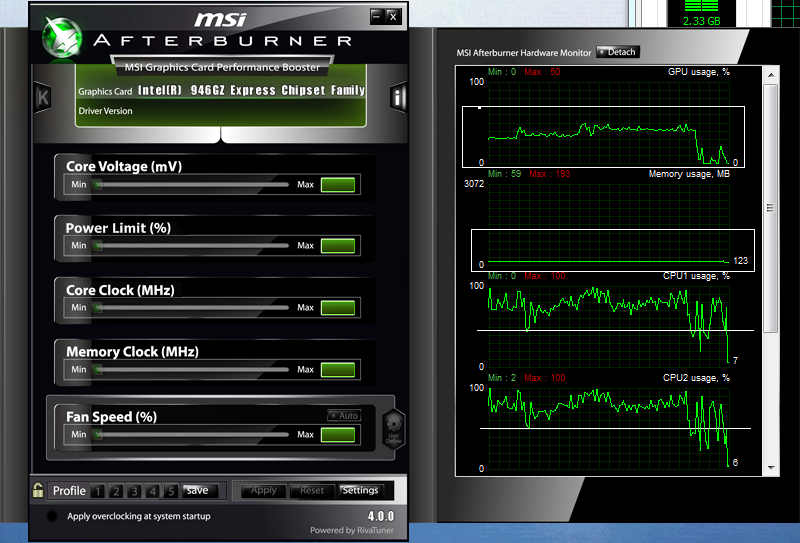Viewport: 800px width, 543px height.
Task: Select profile slot 3
Action: [x=134, y=491]
